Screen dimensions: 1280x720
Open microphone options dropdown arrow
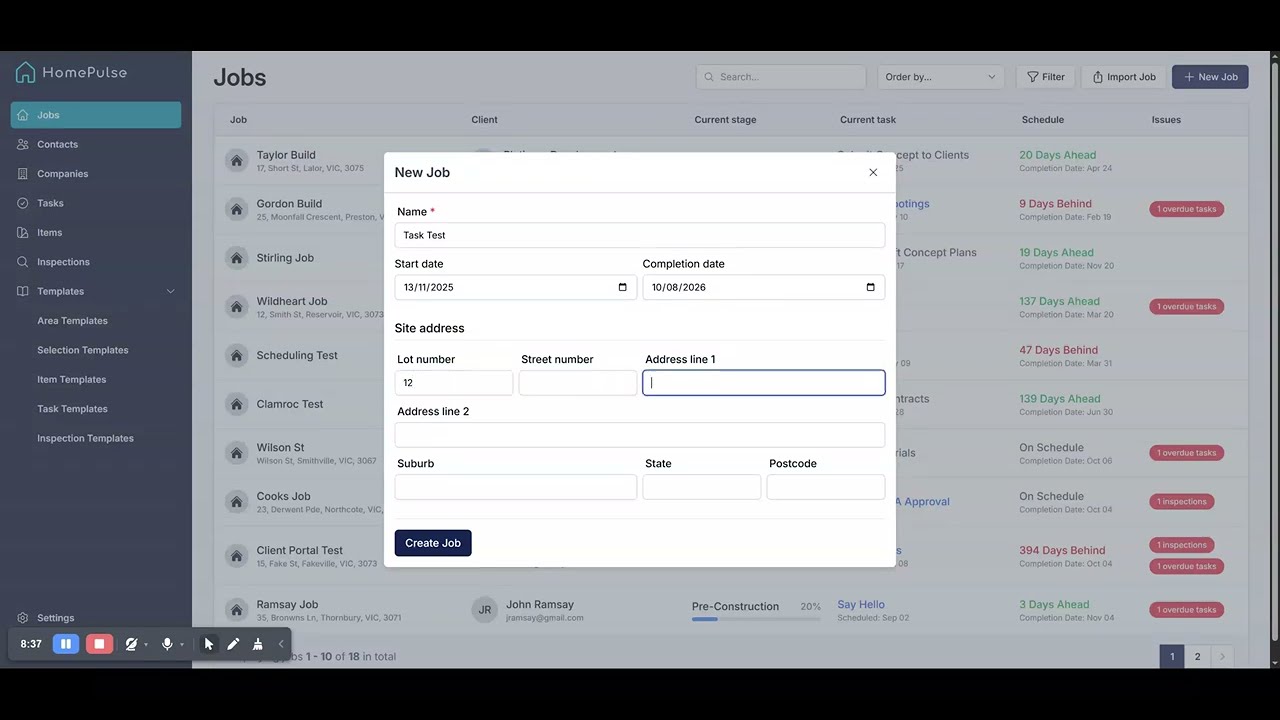(181, 645)
